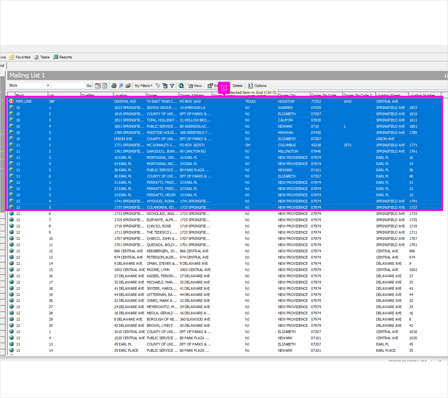448x398 pixels.
Task: Select the 90 CARLTON RD address cell
Action: click(x=192, y=151)
